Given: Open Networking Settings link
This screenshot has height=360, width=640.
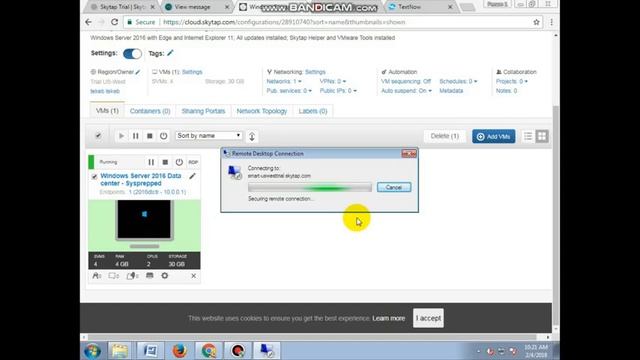Looking at the screenshot, I should point(315,72).
